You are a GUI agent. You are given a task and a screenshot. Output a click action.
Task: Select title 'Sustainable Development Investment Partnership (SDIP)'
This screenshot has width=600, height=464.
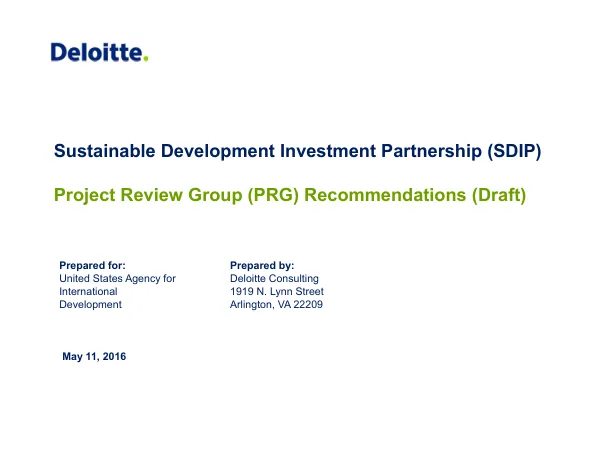297,151
